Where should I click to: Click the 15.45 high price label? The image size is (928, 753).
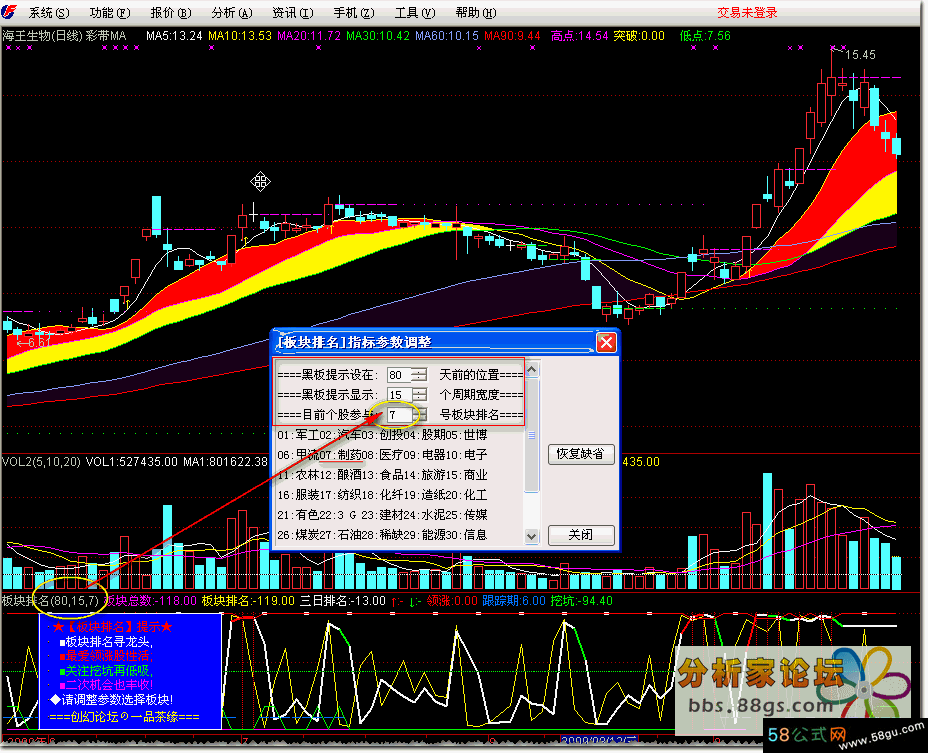tap(861, 55)
